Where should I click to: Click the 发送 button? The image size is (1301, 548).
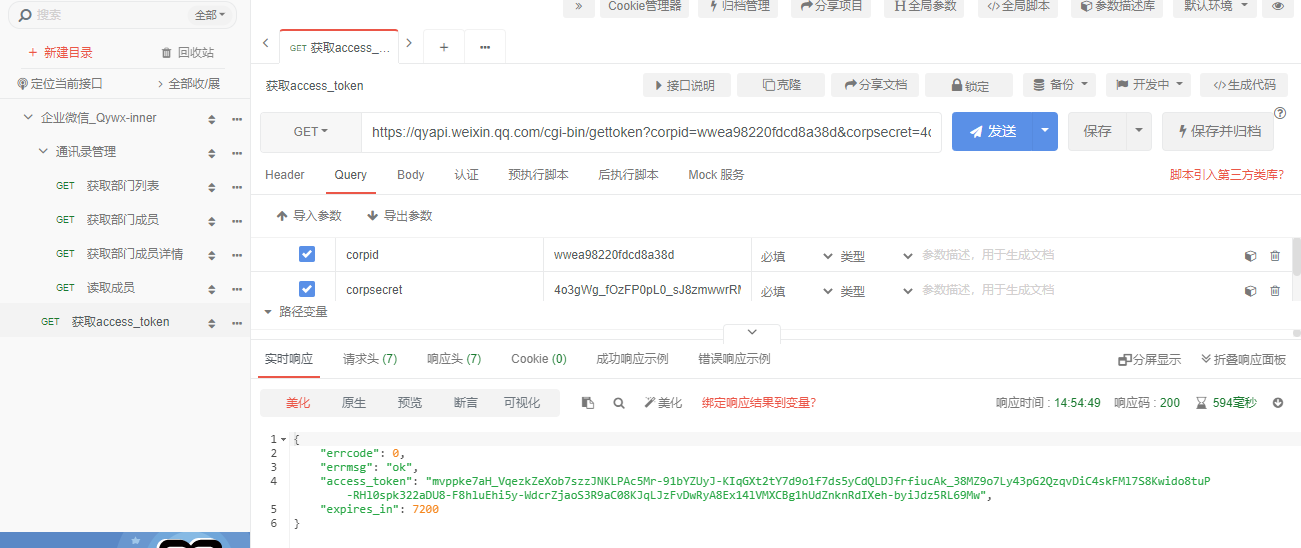pos(991,132)
